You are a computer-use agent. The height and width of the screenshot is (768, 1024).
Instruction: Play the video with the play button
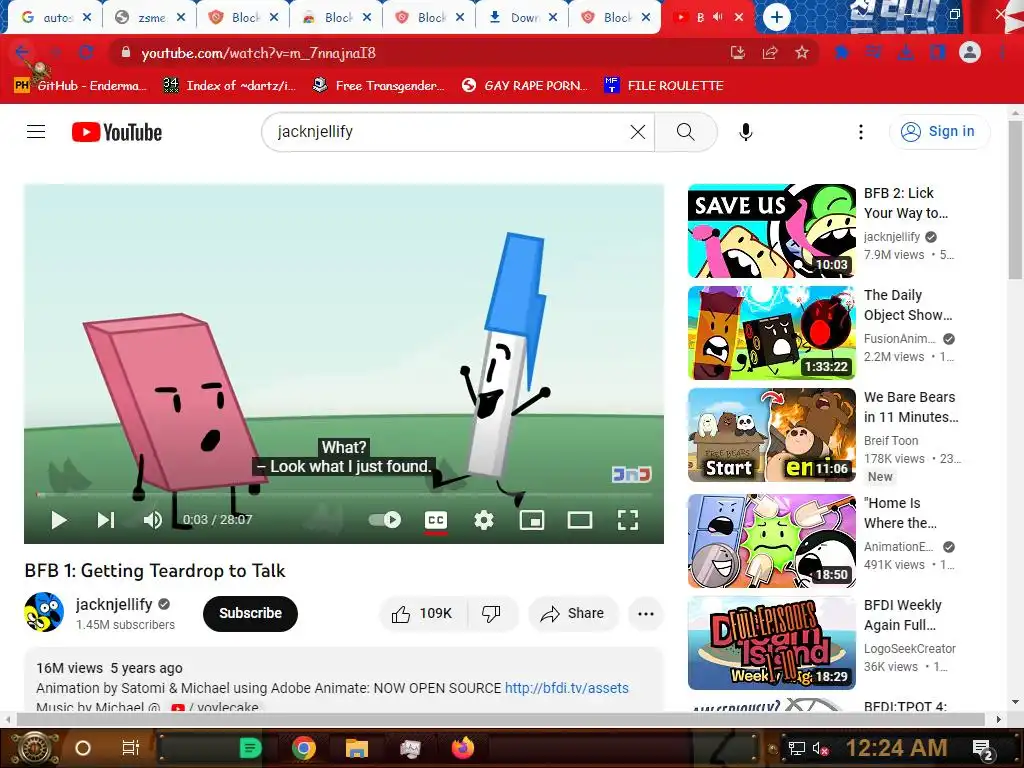point(59,520)
